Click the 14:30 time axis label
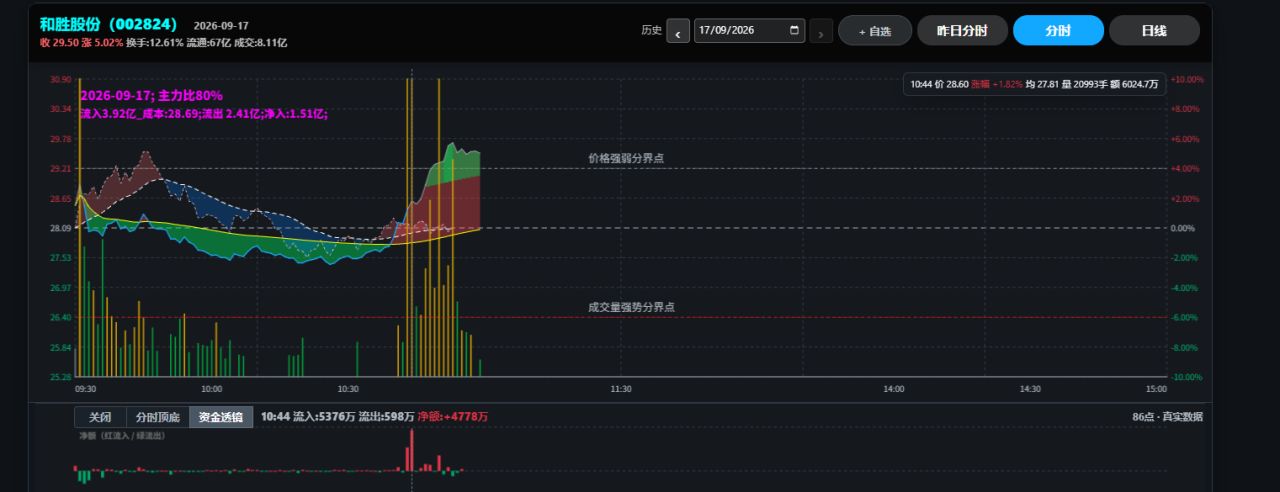 point(1030,389)
